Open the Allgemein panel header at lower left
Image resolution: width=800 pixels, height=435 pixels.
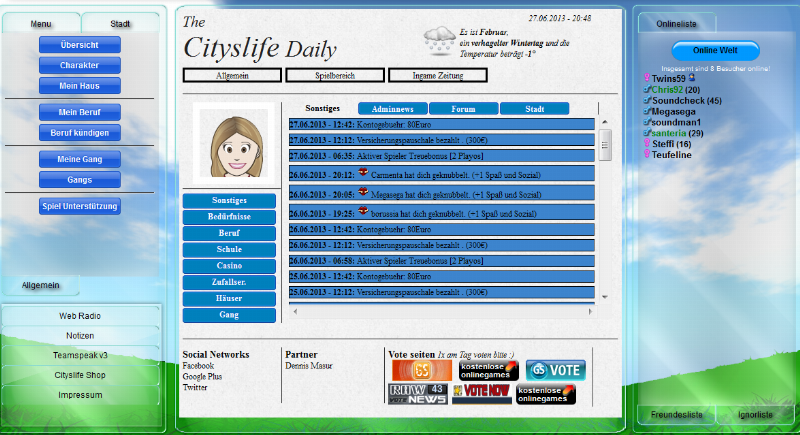41,285
